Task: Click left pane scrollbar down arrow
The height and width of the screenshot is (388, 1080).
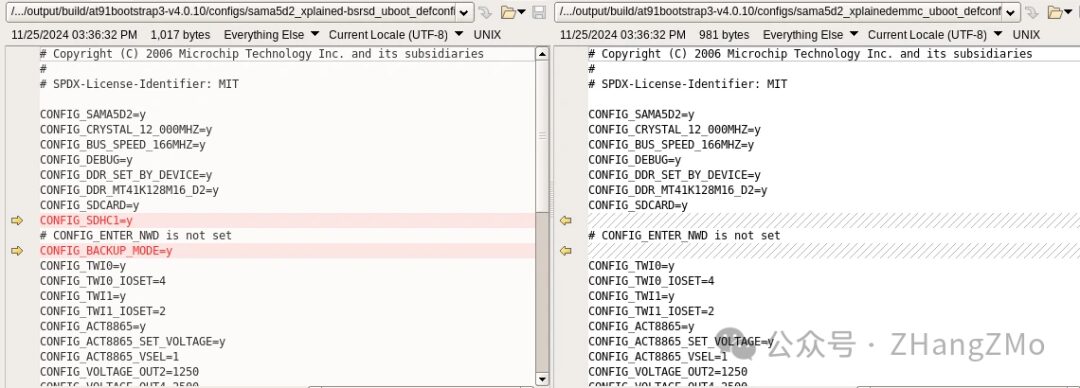Action: point(542,379)
